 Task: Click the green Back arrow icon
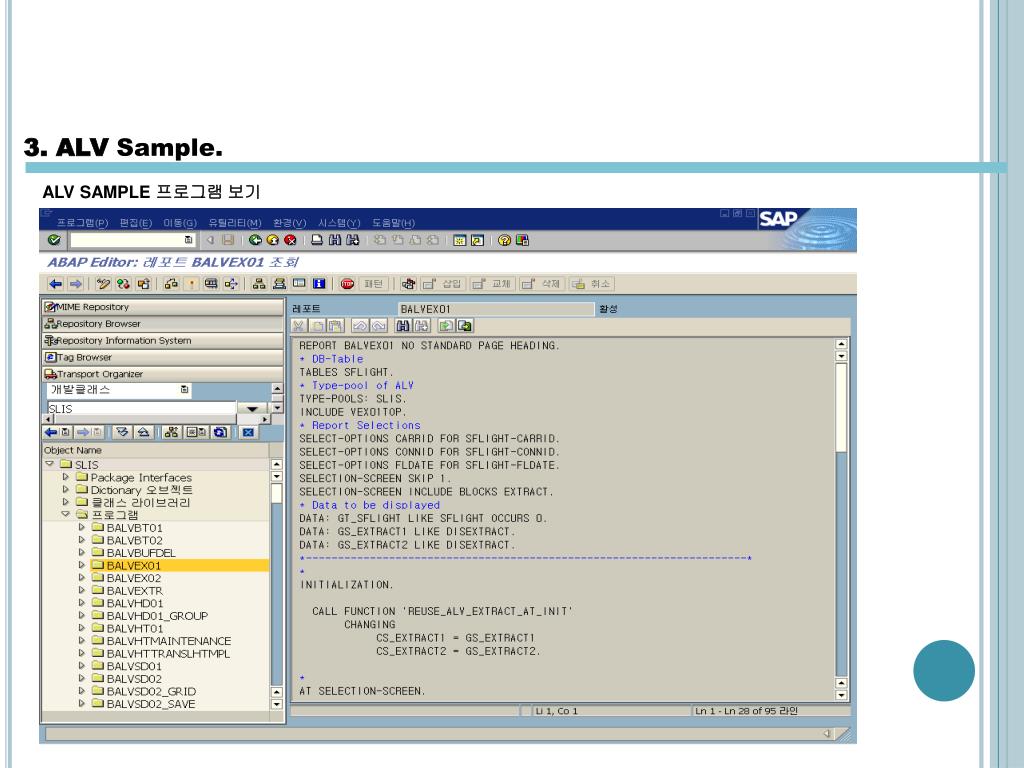coord(255,240)
